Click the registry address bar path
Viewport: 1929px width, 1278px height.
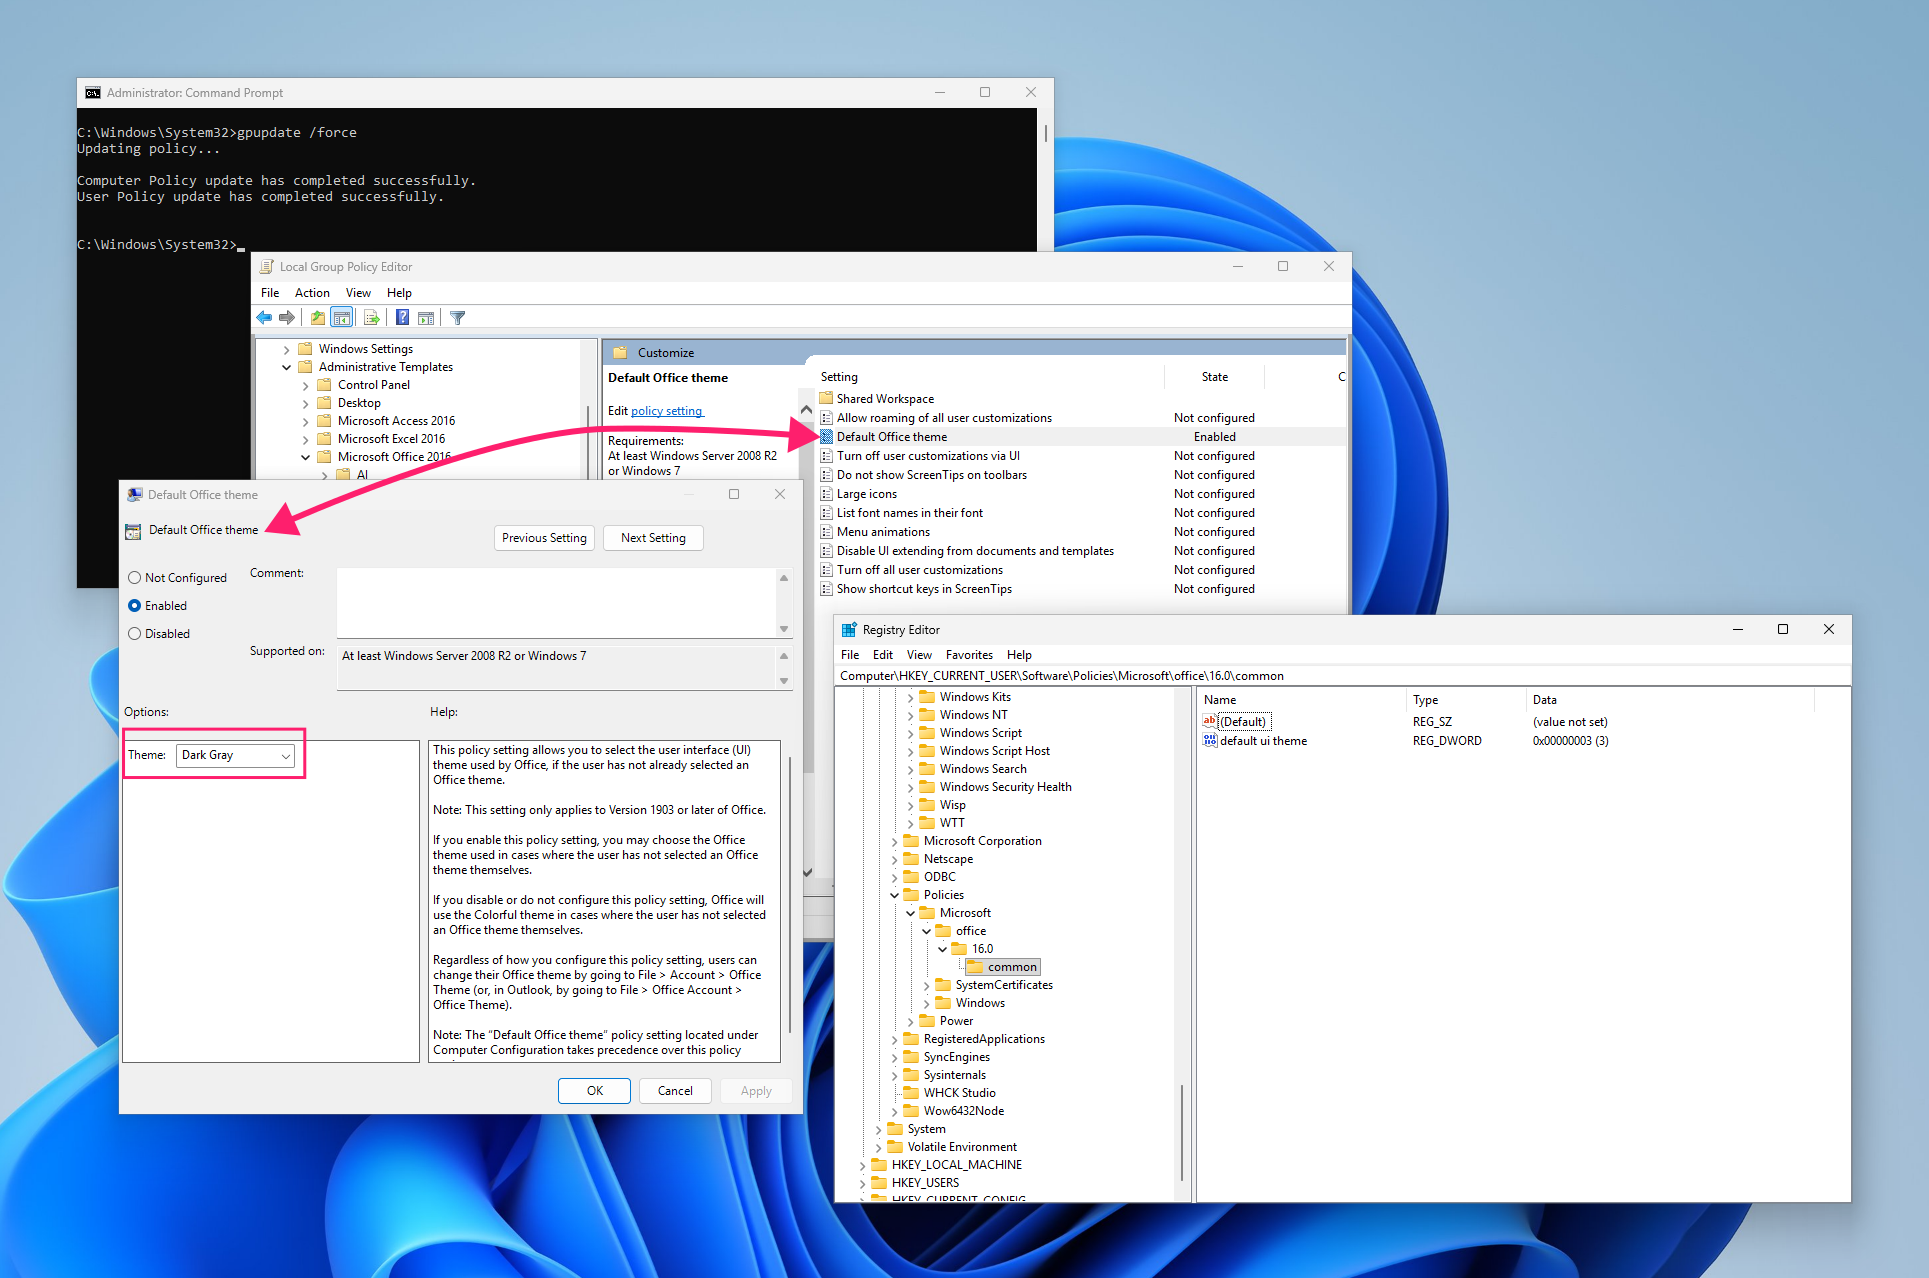(x=1343, y=676)
